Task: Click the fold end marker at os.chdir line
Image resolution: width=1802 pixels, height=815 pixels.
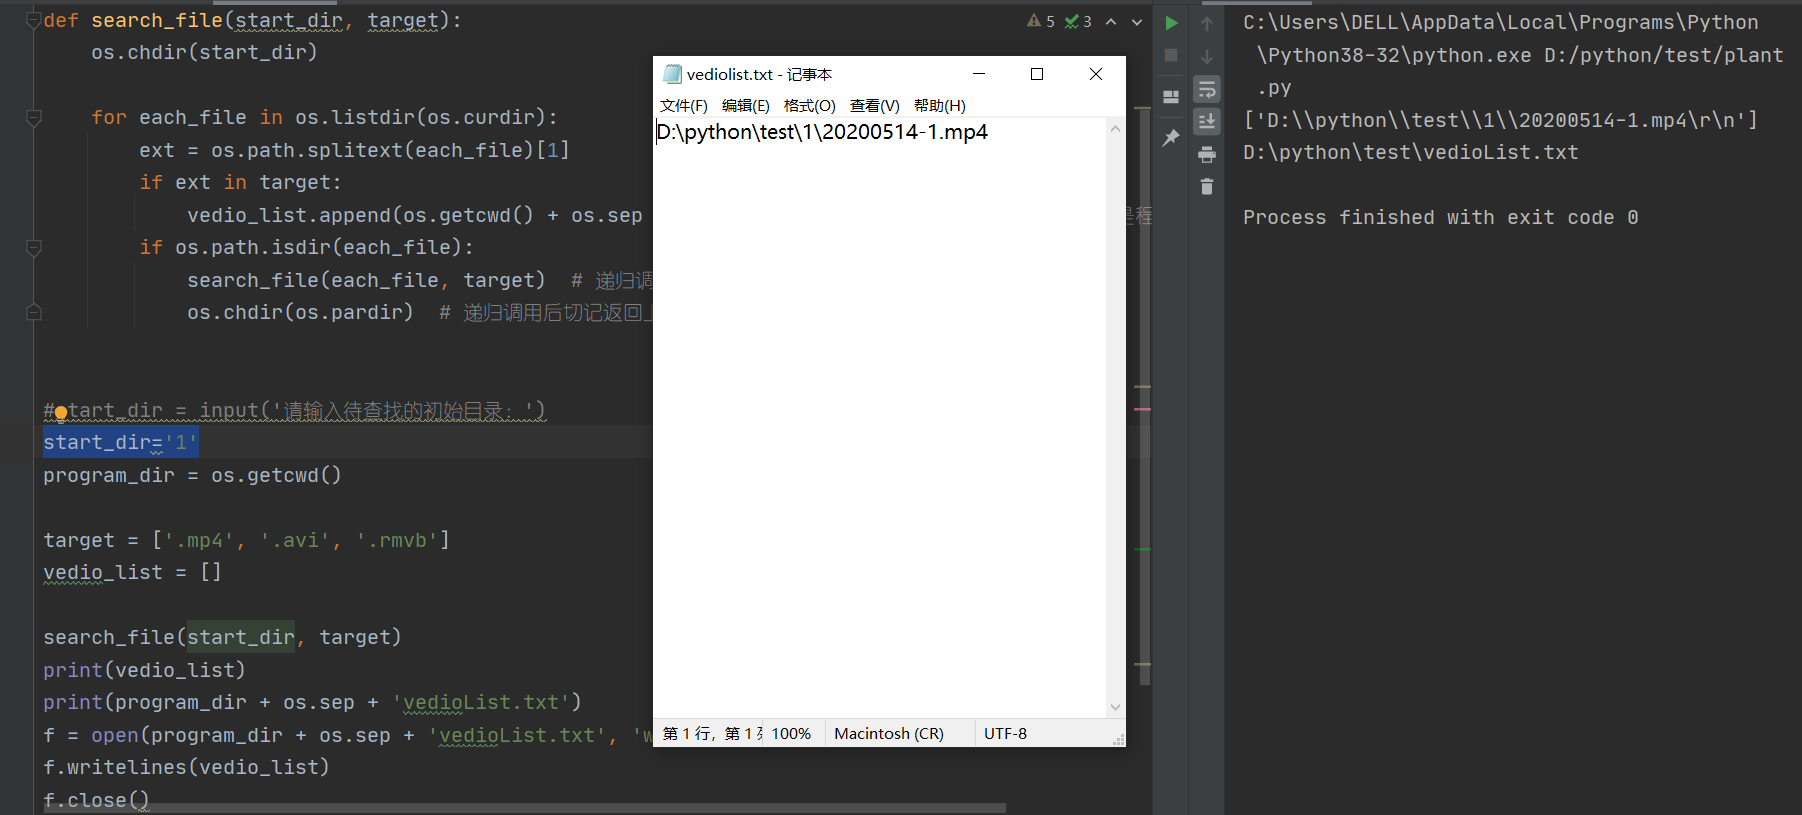Action: [33, 312]
